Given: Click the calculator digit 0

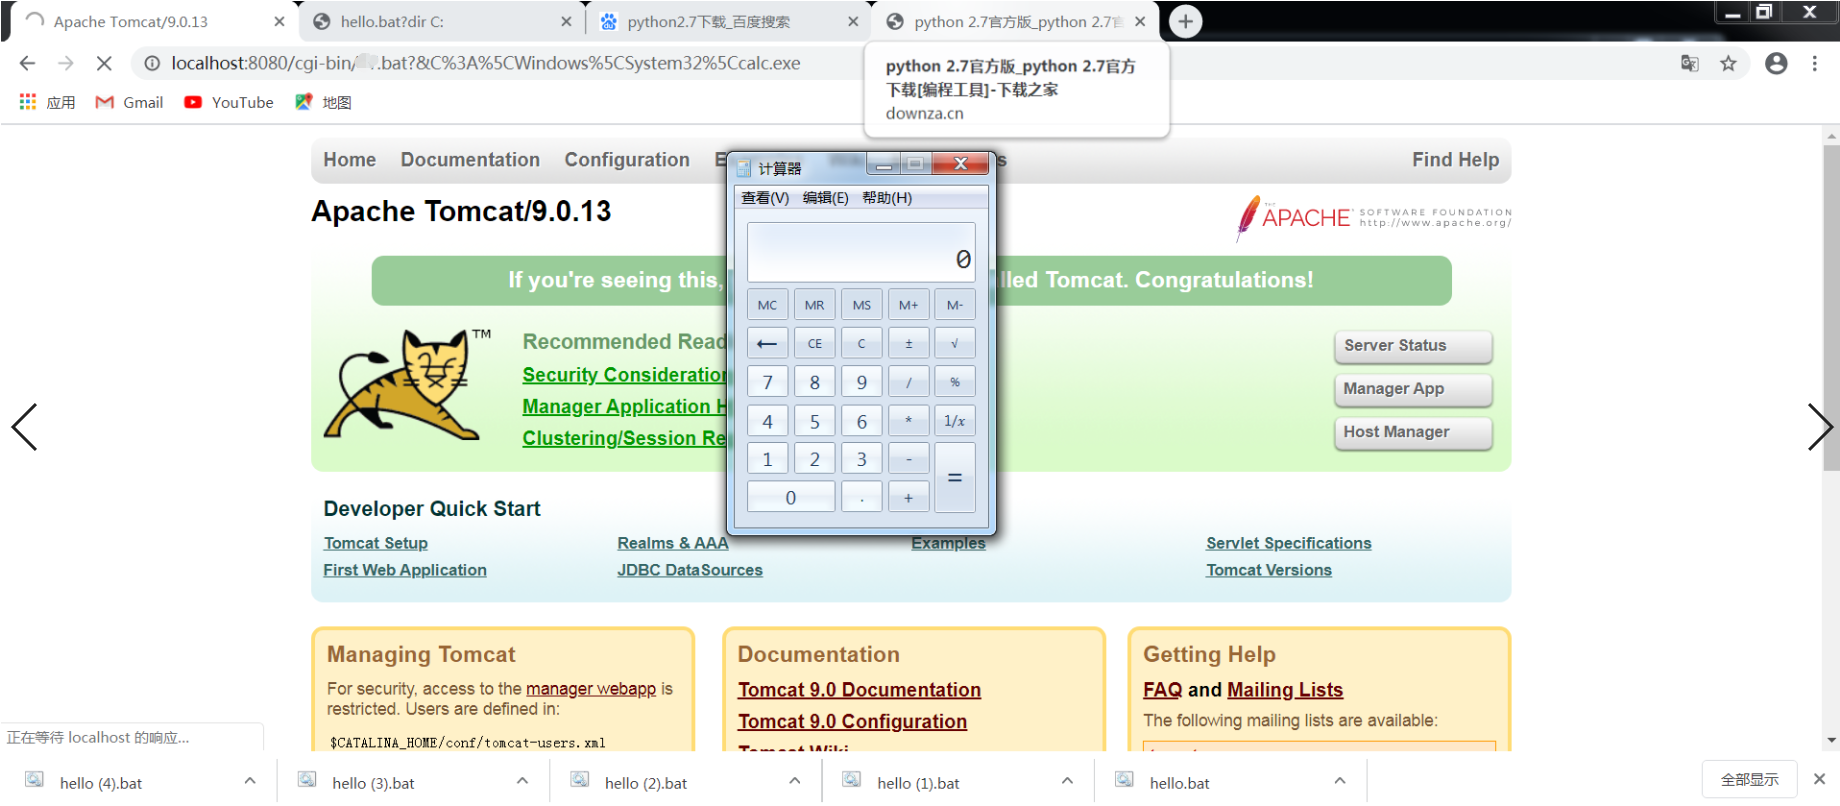Looking at the screenshot, I should [790, 497].
